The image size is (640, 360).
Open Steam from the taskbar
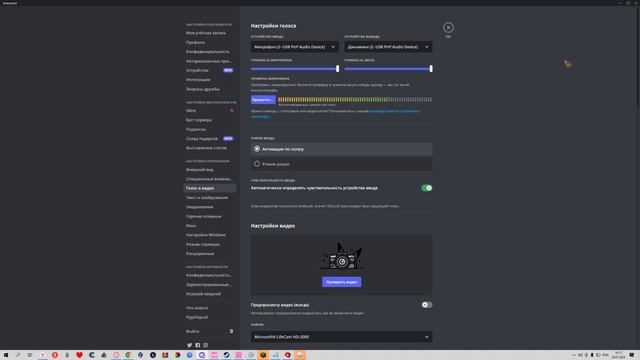point(226,355)
